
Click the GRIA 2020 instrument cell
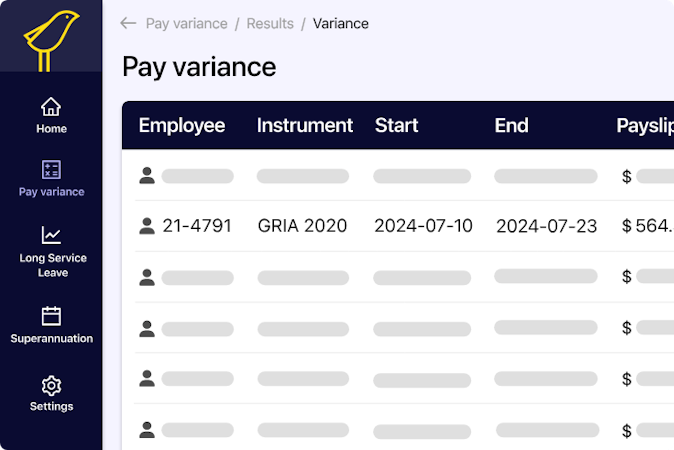point(302,226)
